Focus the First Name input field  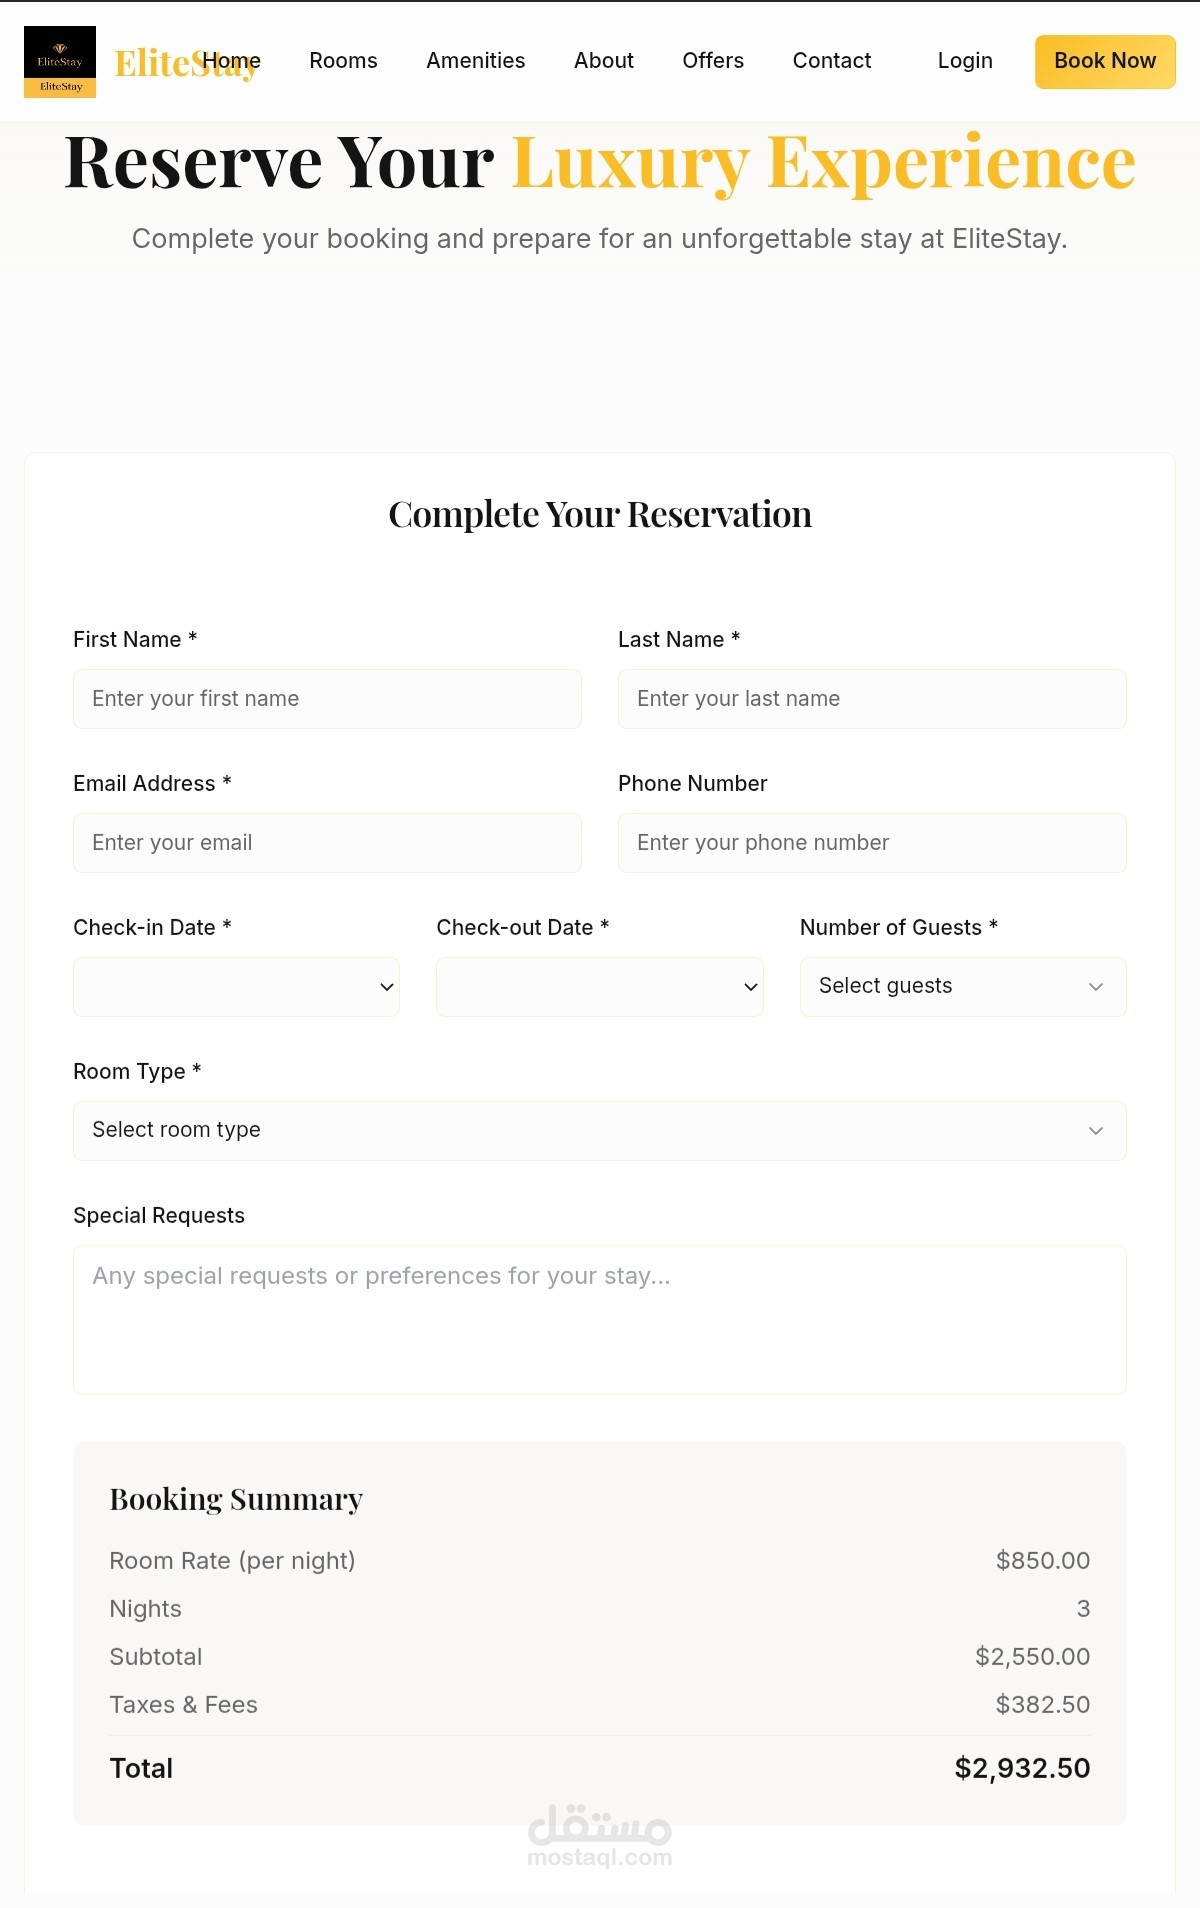tap(327, 699)
